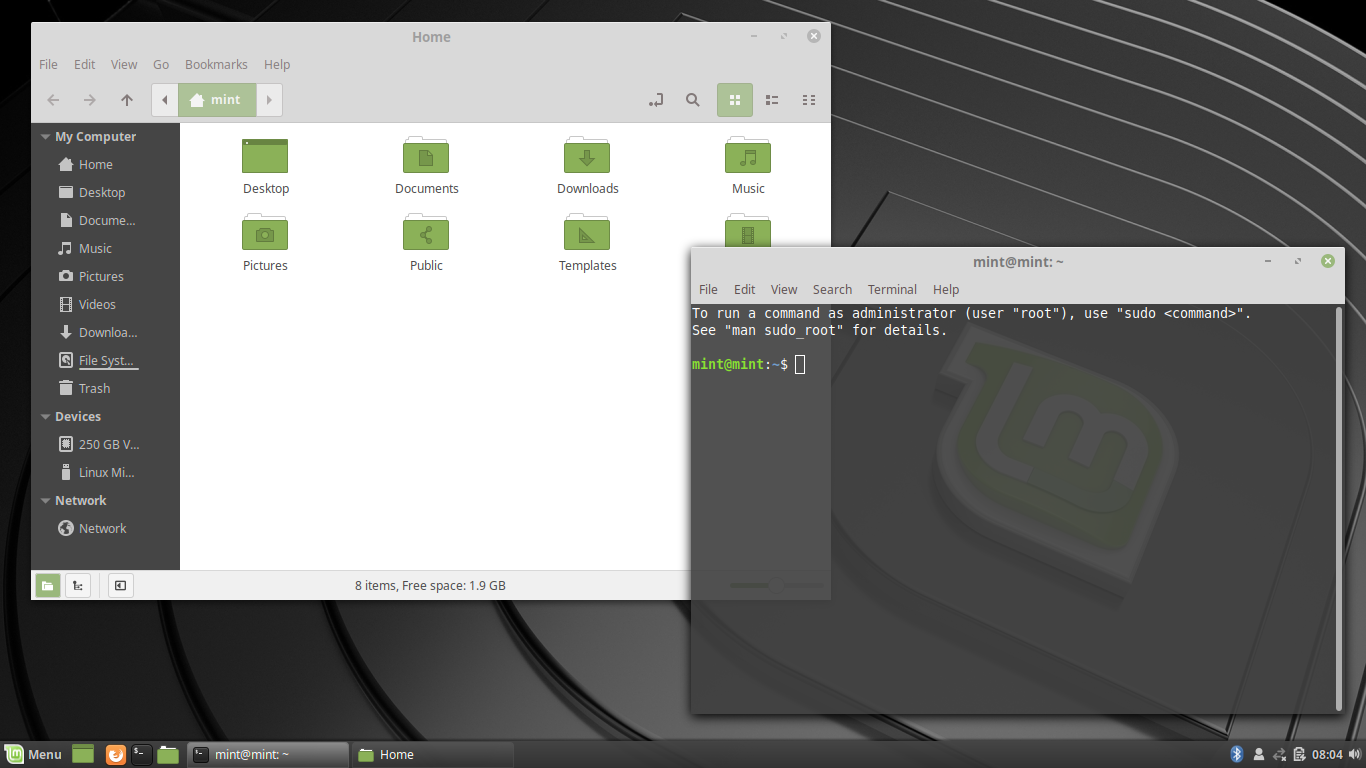Toggle icon view mode on
This screenshot has height=768, width=1366.
click(735, 100)
